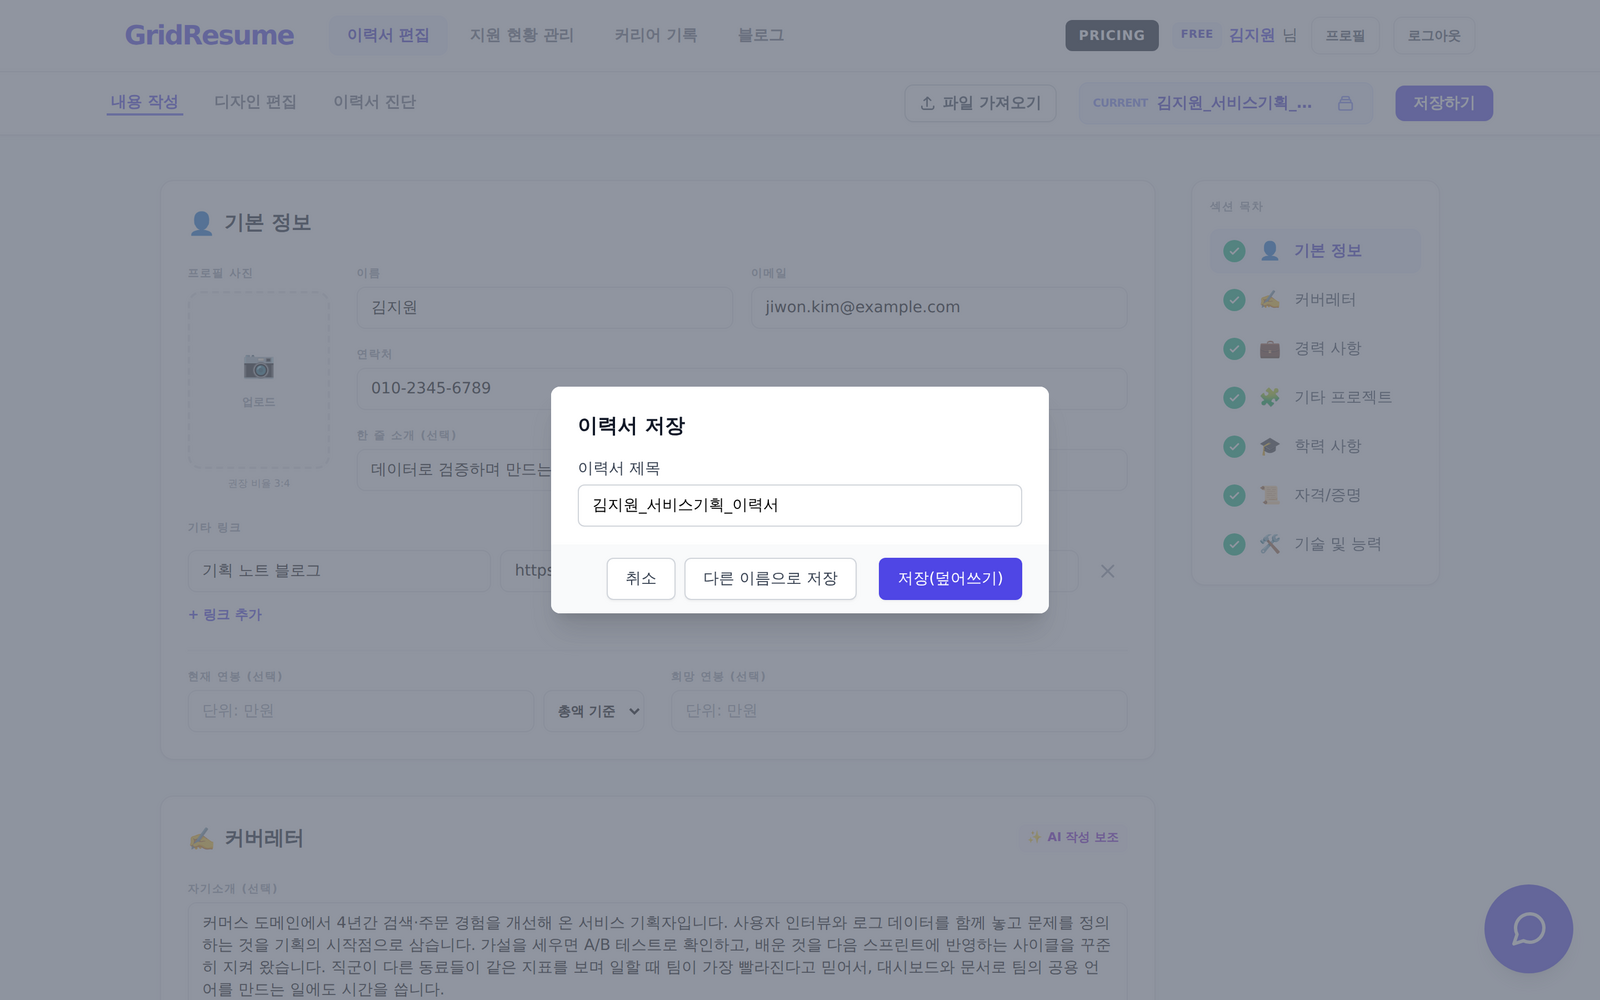Click the 김지원 님 user name
Screen dimensions: 1600x1000
(1262, 35)
